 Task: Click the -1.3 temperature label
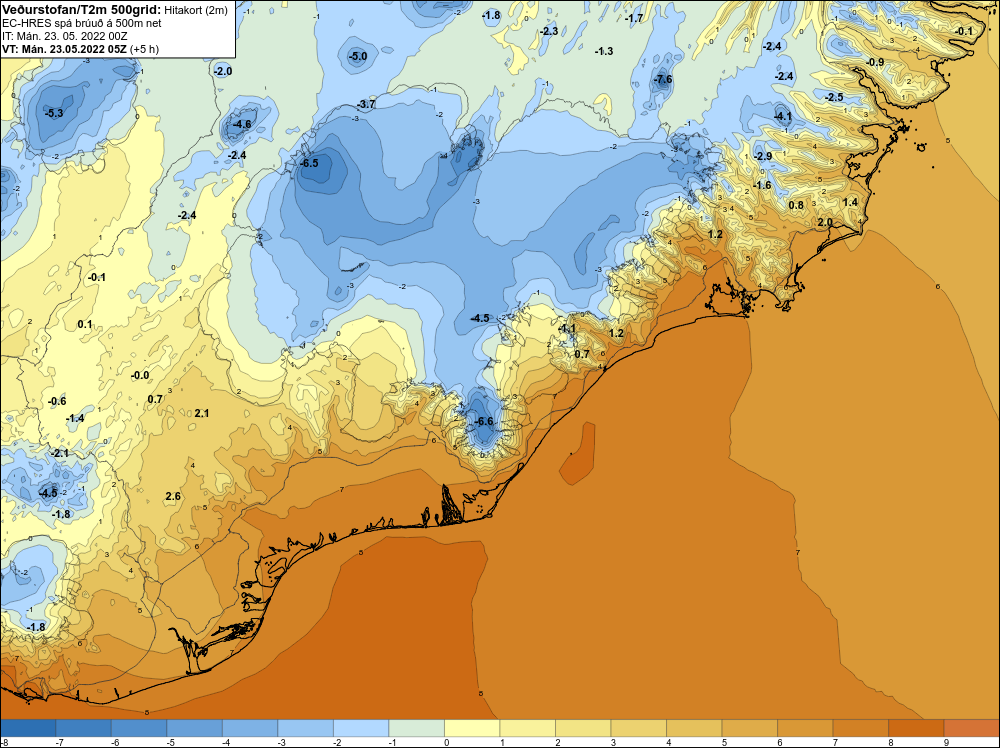point(603,52)
